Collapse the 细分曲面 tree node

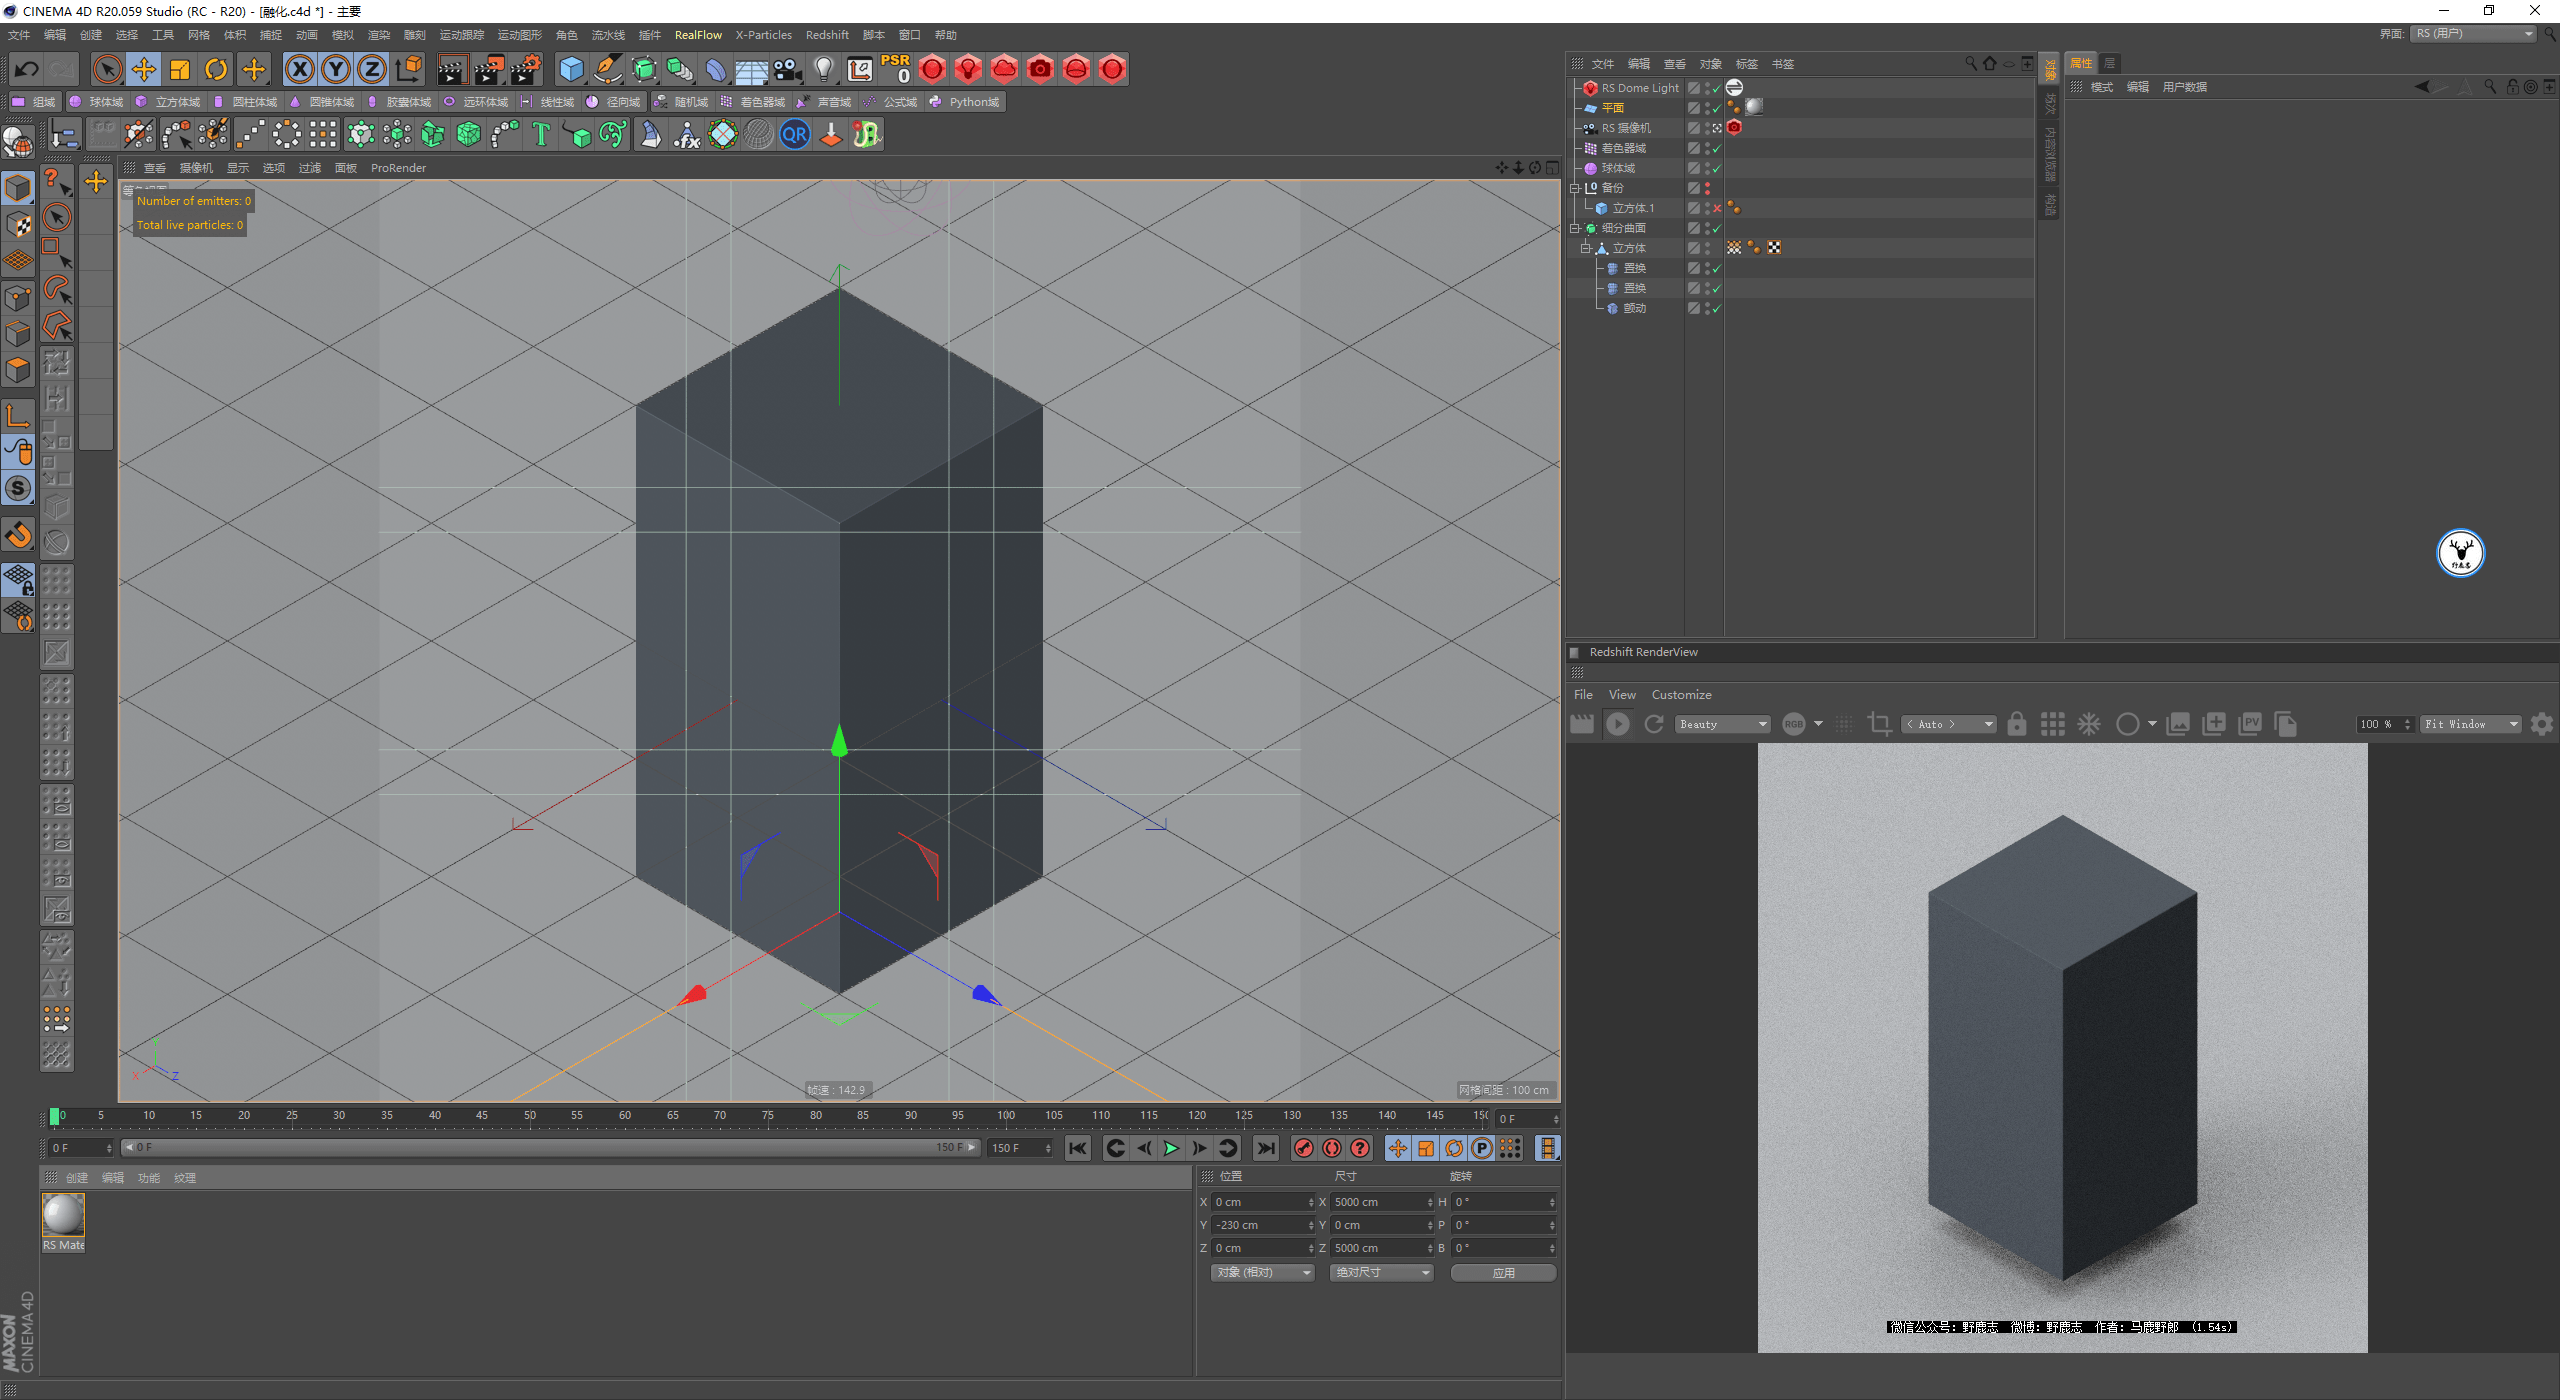(x=1575, y=228)
